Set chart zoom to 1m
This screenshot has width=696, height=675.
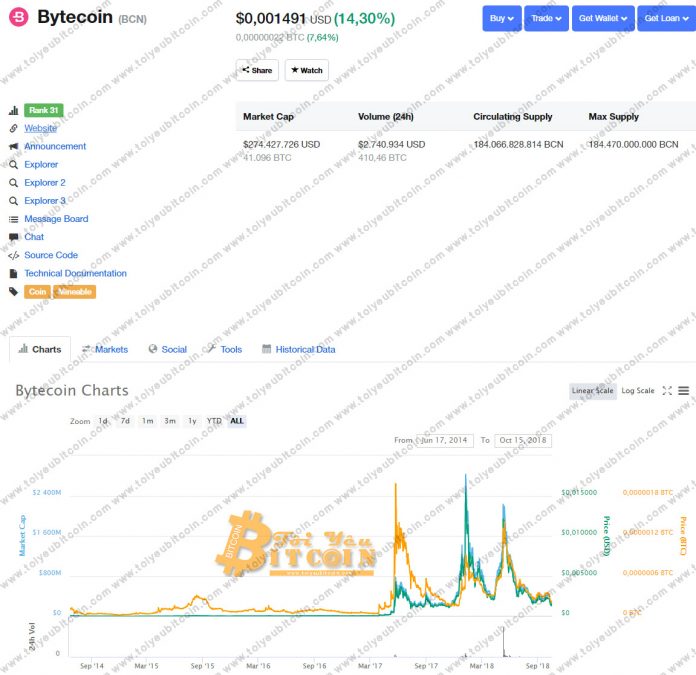pyautogui.click(x=148, y=421)
